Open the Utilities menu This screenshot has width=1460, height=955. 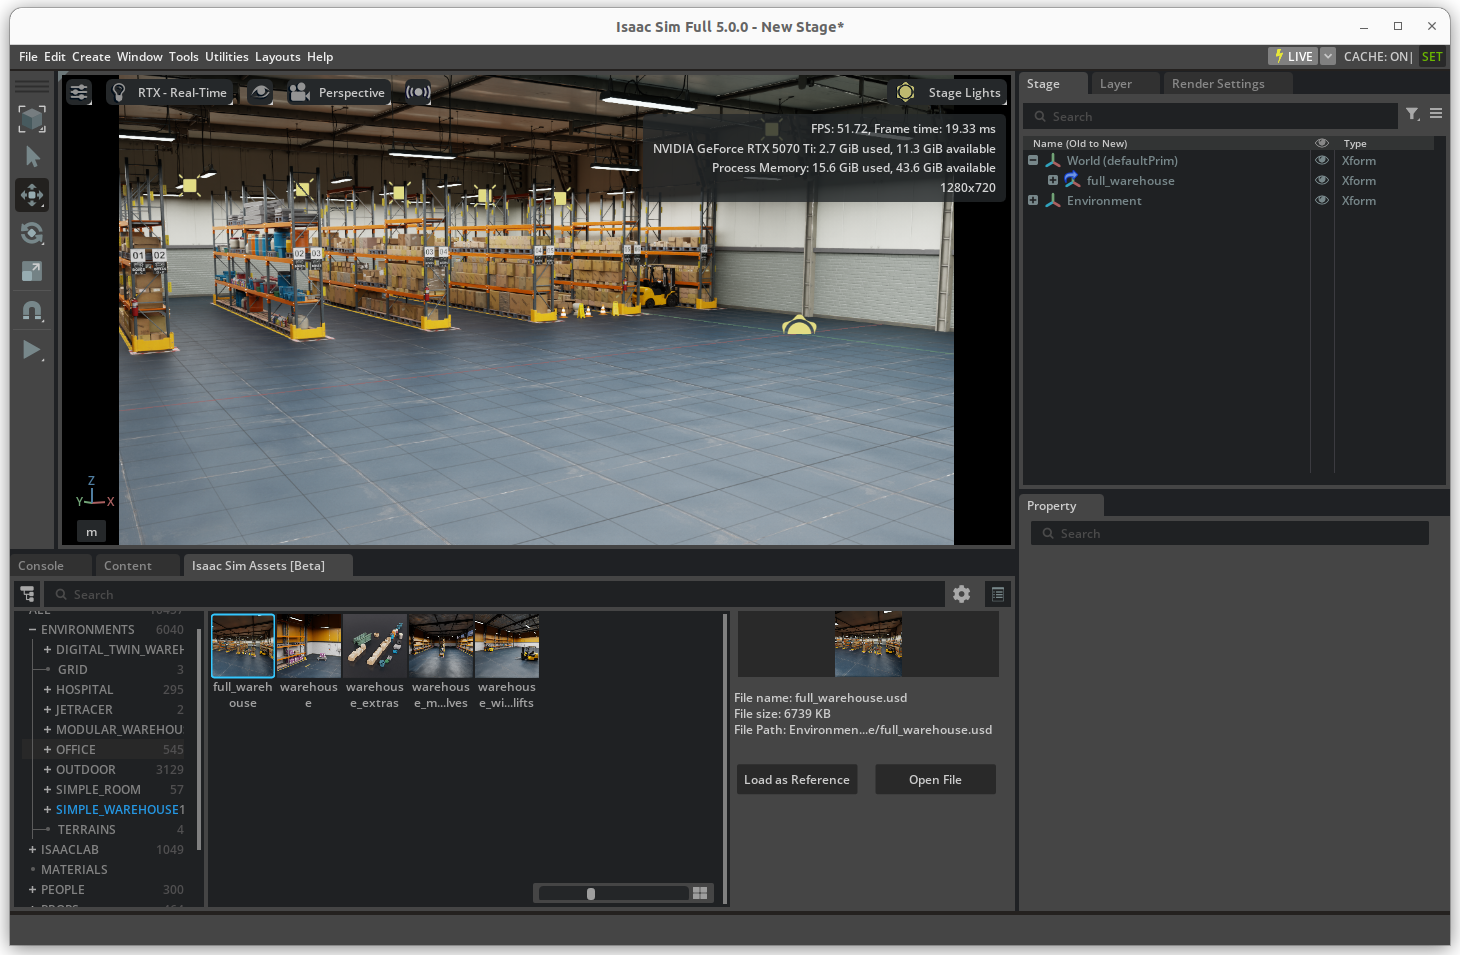(226, 57)
